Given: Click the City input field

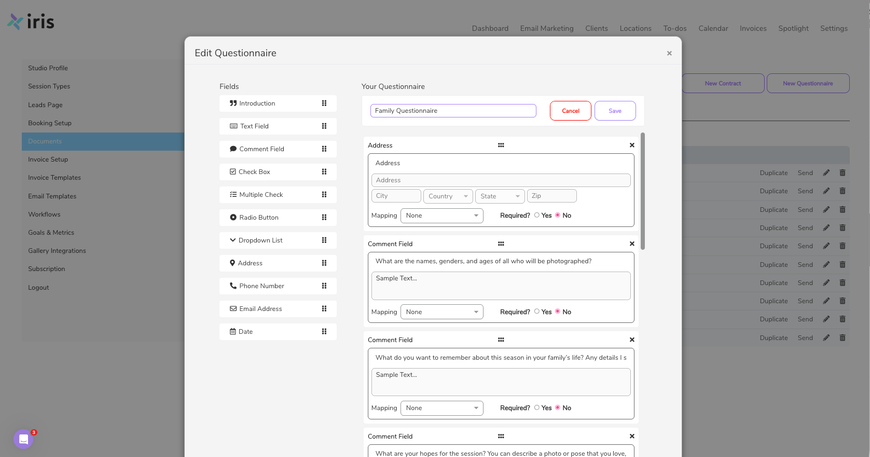Looking at the screenshot, I should pyautogui.click(x=396, y=196).
